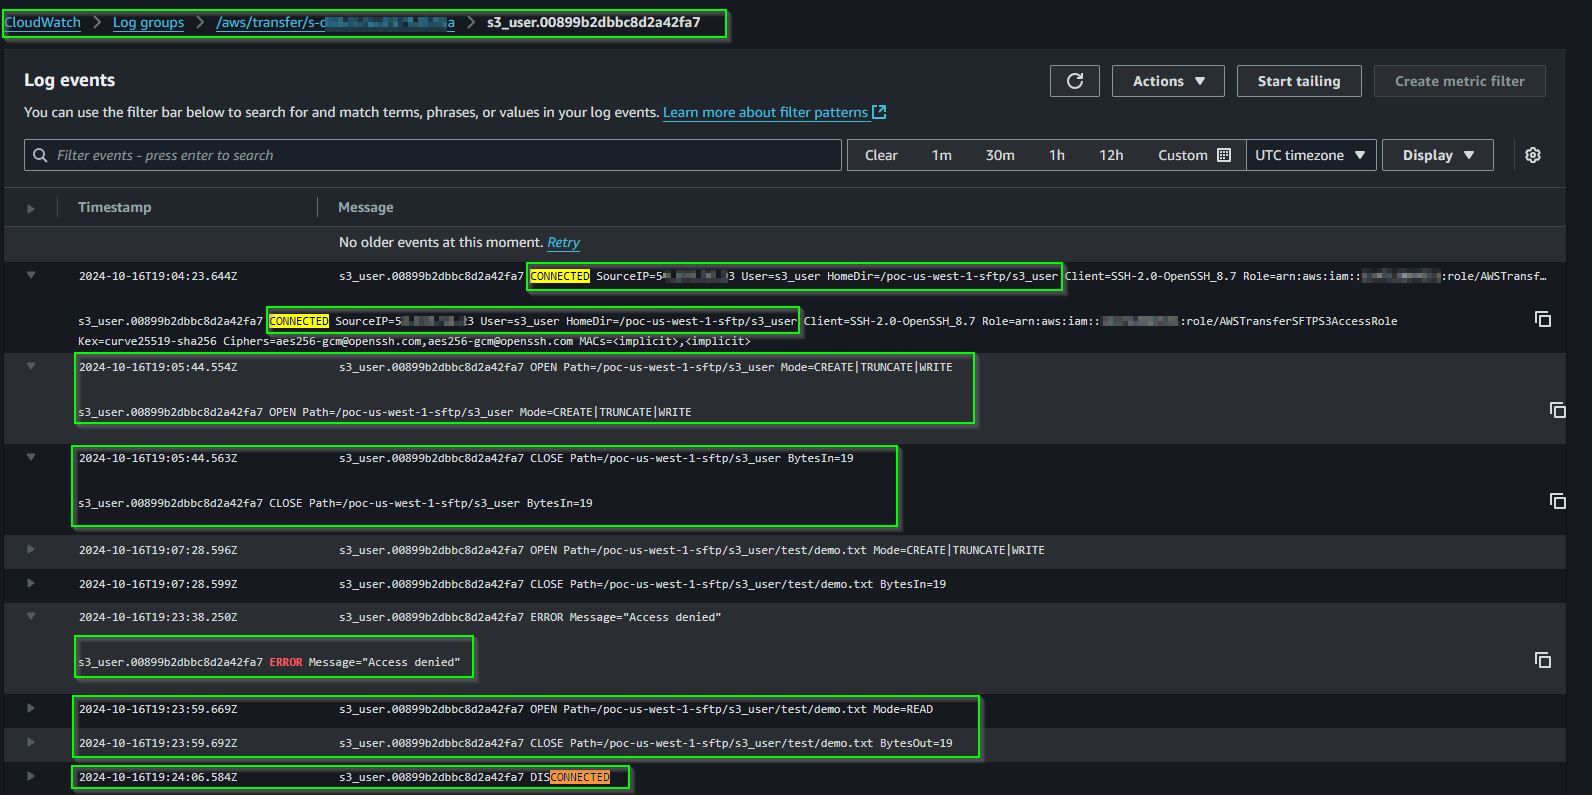This screenshot has width=1592, height=795.
Task: Click the Message column header
Action: coord(366,207)
